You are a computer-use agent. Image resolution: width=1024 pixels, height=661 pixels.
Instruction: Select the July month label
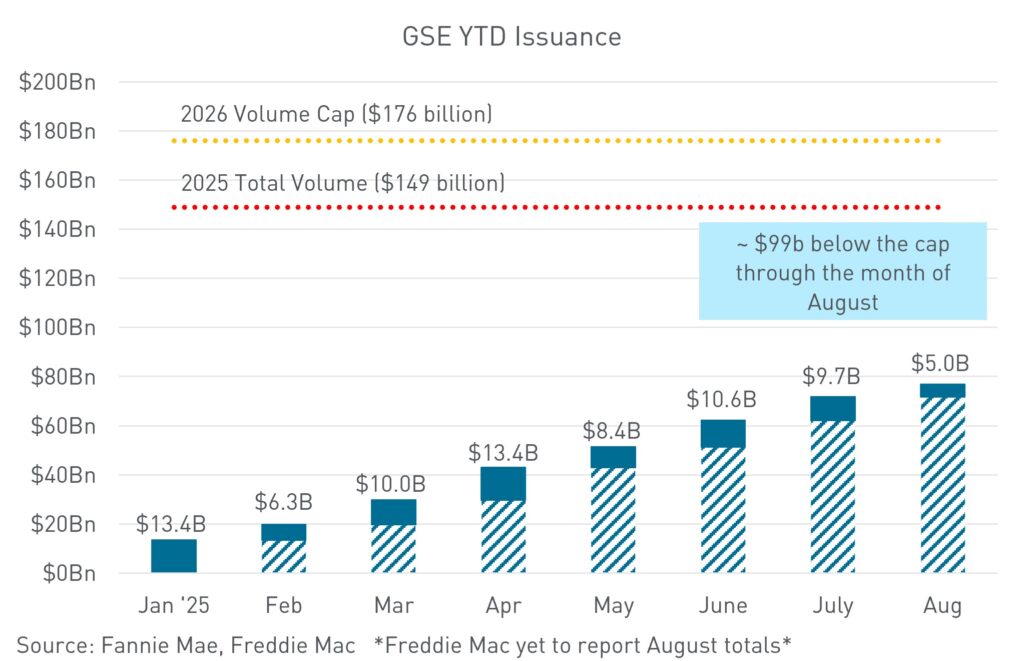tap(833, 607)
